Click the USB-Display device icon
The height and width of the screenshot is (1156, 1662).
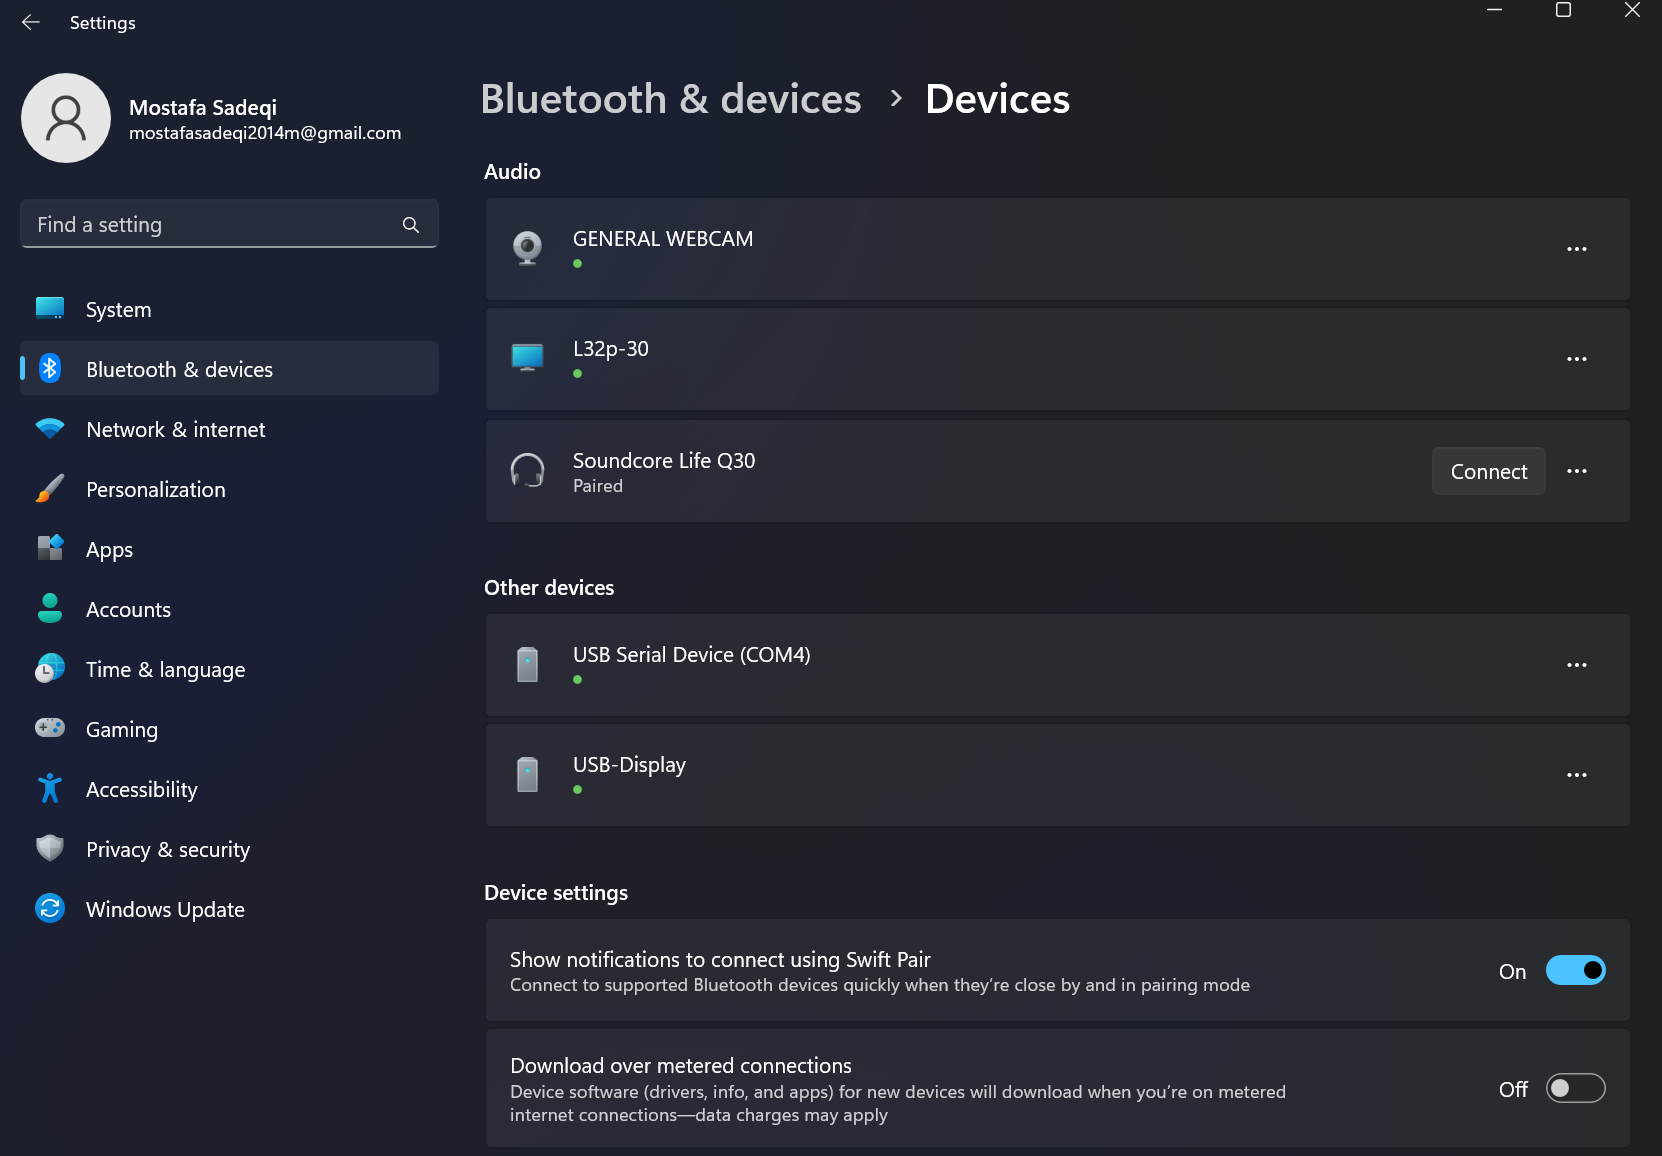528,774
